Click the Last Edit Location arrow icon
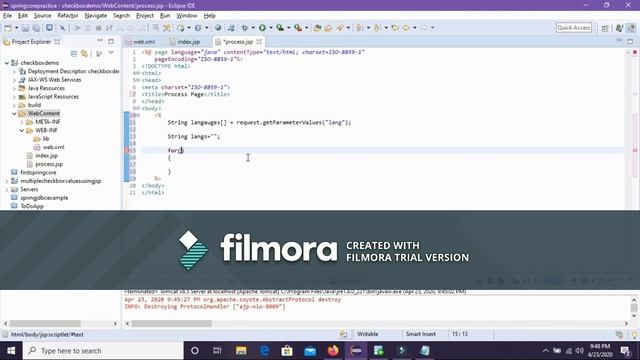The height and width of the screenshot is (360, 640). pos(395,28)
